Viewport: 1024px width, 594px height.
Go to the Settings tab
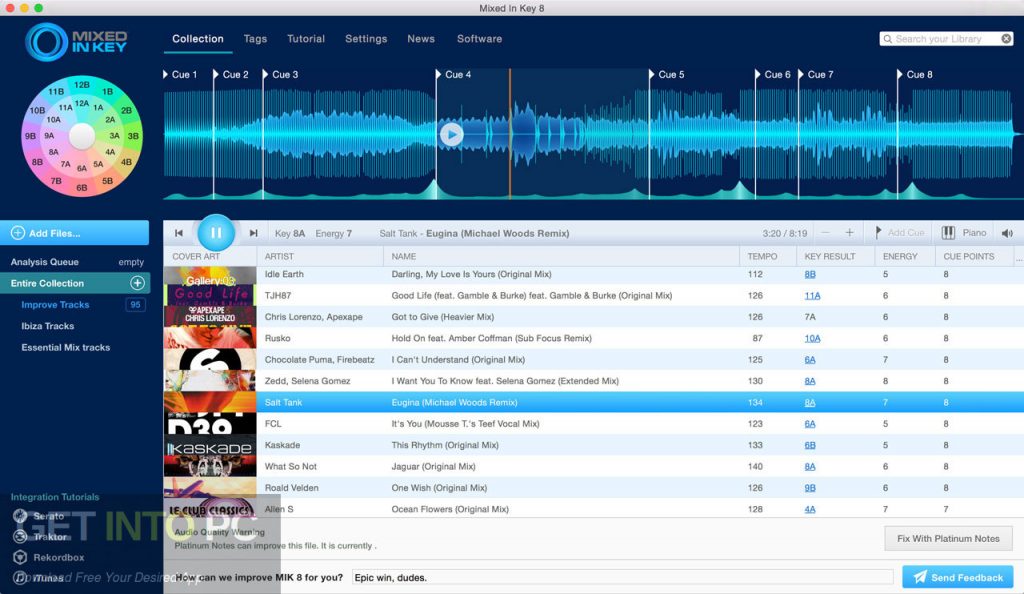(x=366, y=39)
